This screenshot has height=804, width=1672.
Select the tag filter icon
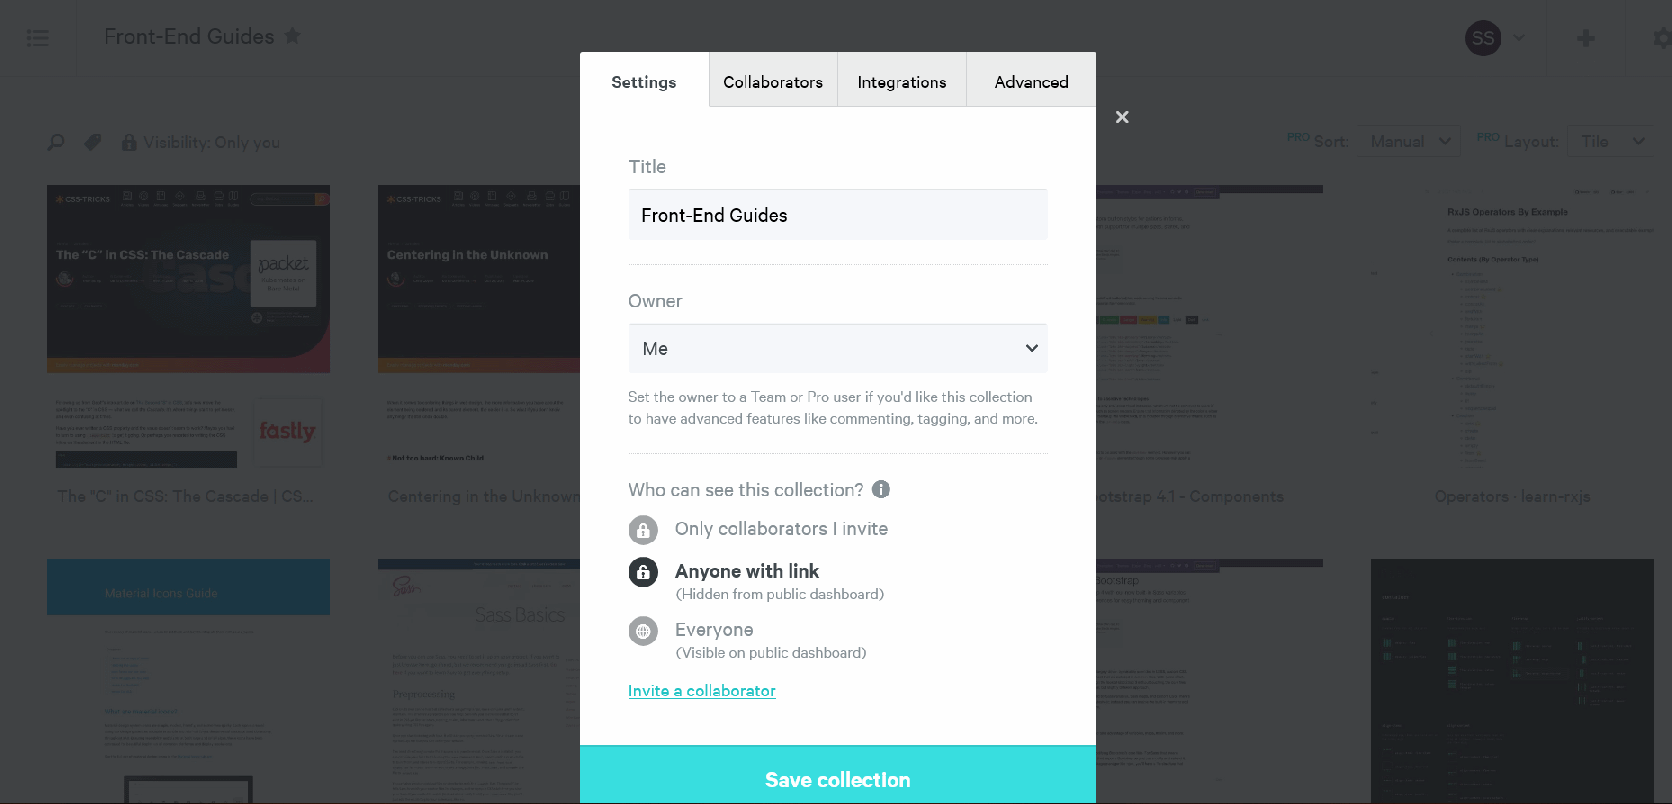tap(92, 142)
